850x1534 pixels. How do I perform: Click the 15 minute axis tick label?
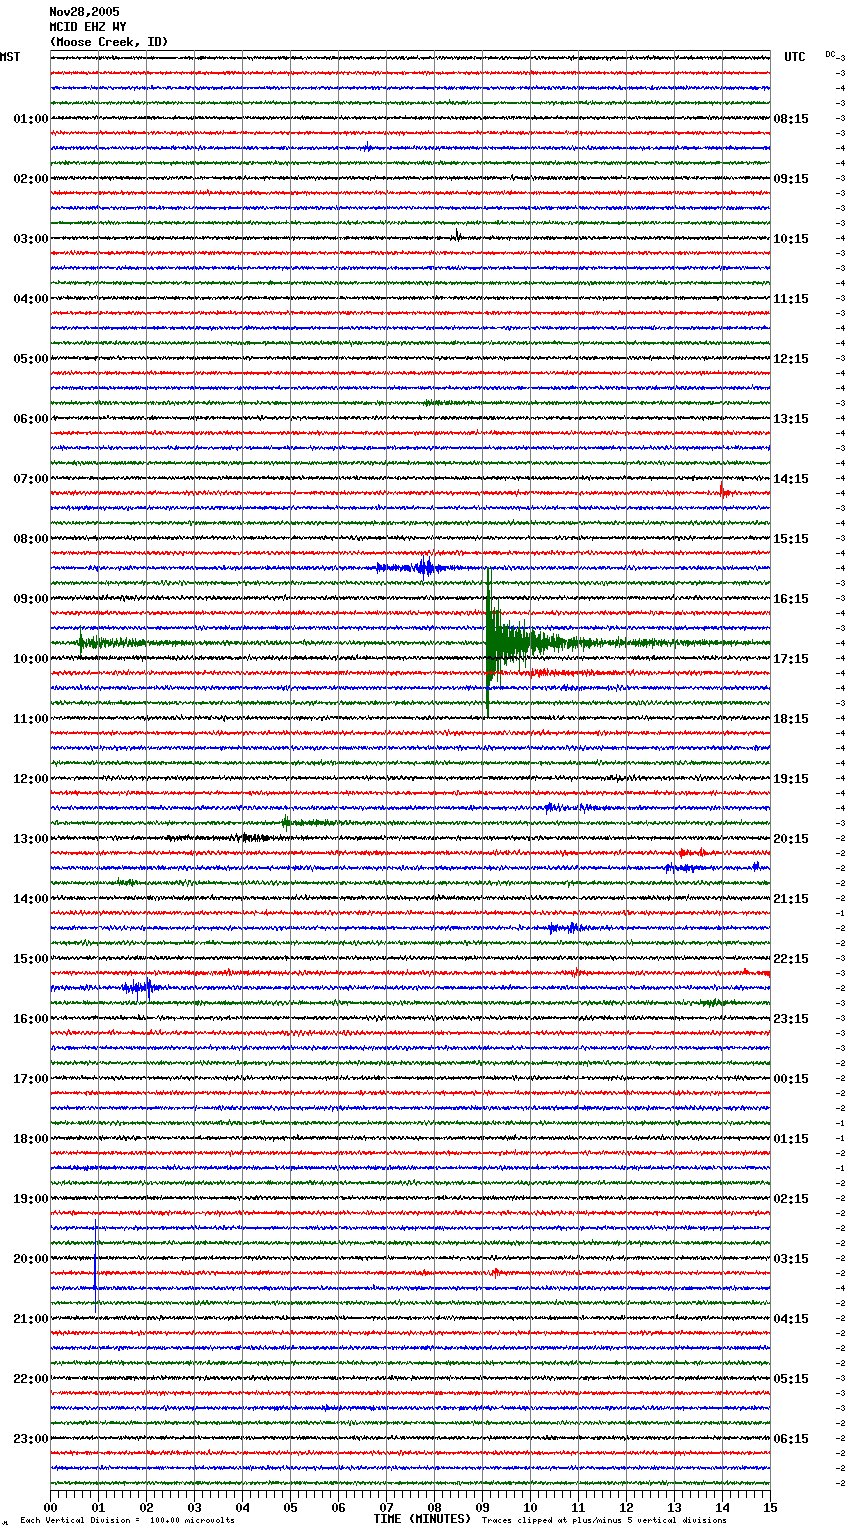pyautogui.click(x=770, y=1507)
